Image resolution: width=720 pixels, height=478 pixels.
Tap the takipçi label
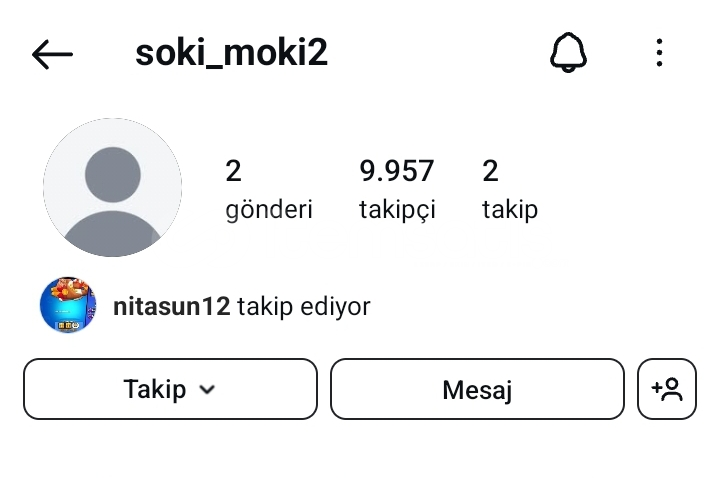pyautogui.click(x=397, y=210)
